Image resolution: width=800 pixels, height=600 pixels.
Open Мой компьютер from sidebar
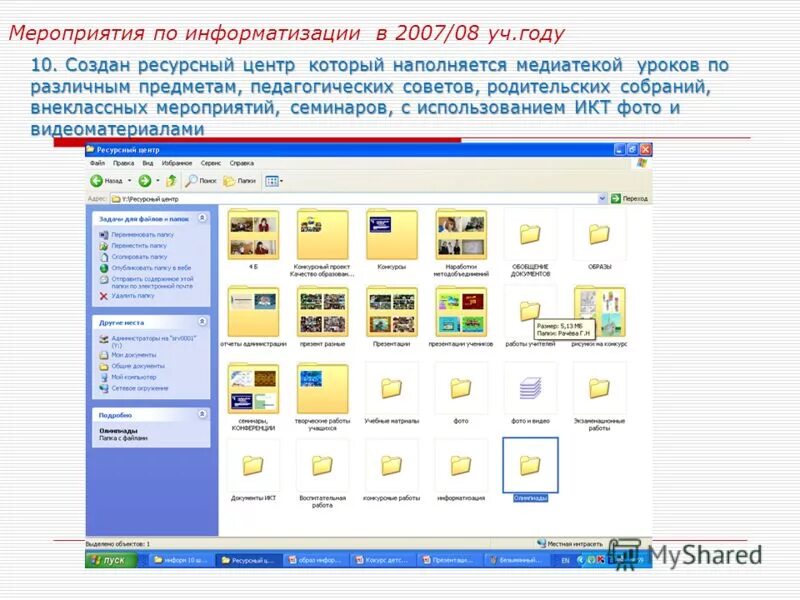(x=134, y=377)
